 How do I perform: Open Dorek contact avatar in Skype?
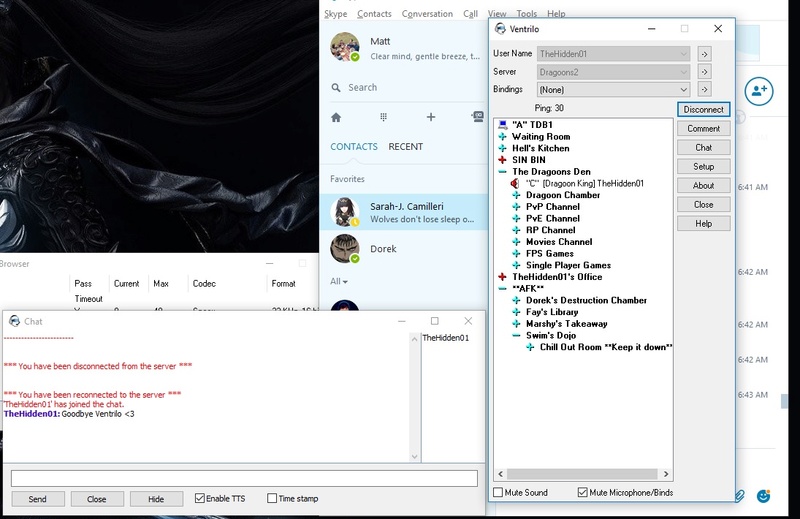click(344, 249)
